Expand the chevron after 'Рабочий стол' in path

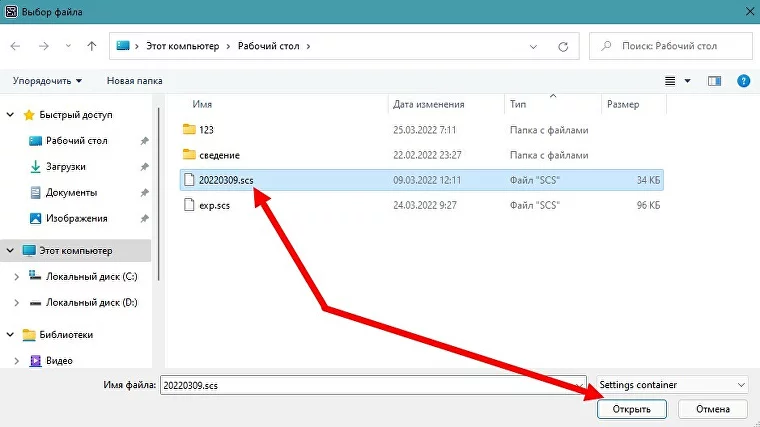[x=308, y=46]
